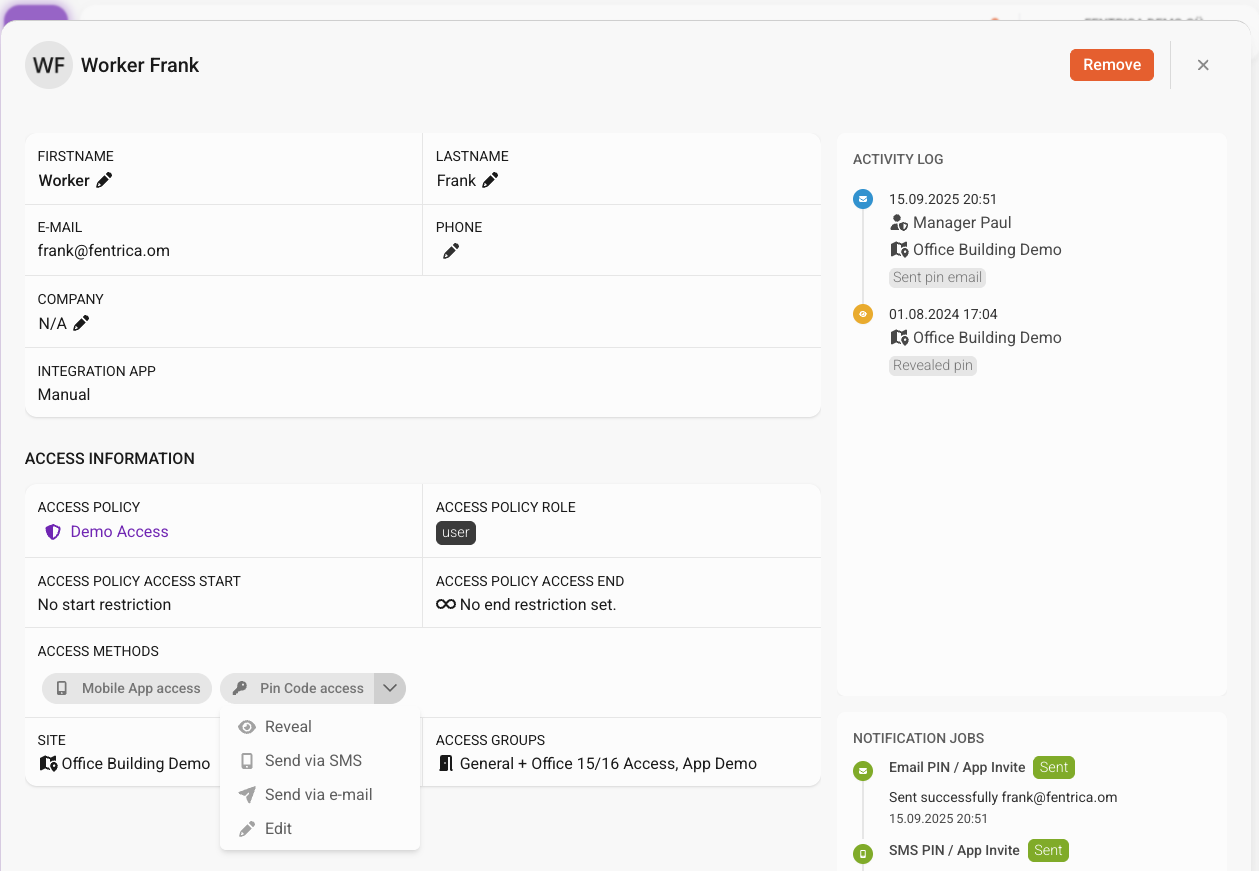Click the blue email activity log marker

[x=862, y=199]
